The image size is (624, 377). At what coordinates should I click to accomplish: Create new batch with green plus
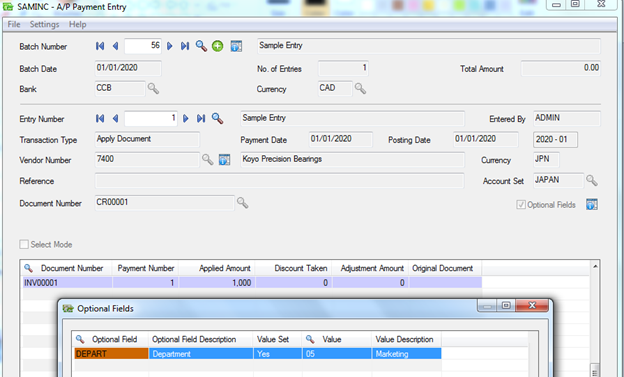[217, 46]
